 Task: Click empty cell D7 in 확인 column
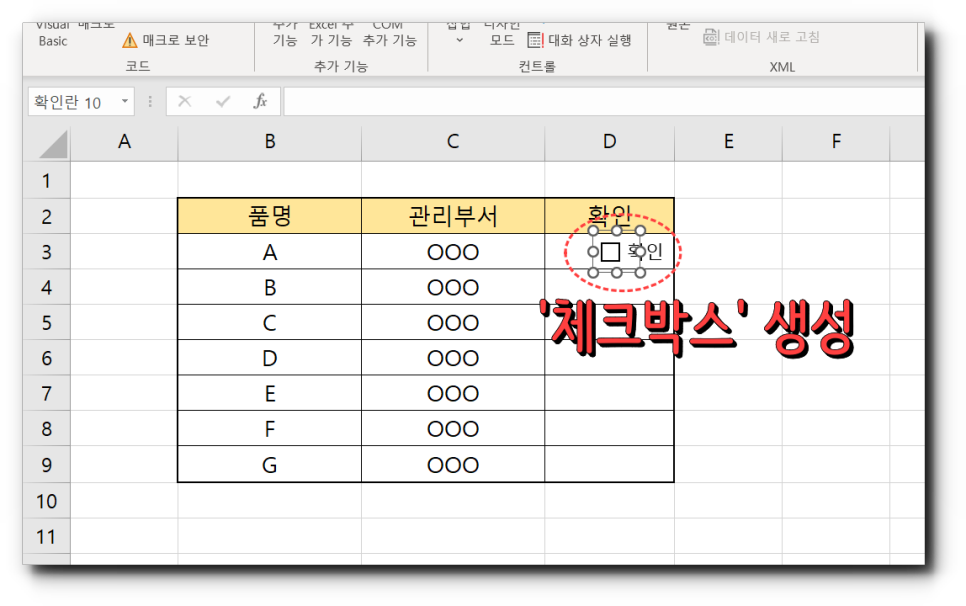click(x=609, y=394)
